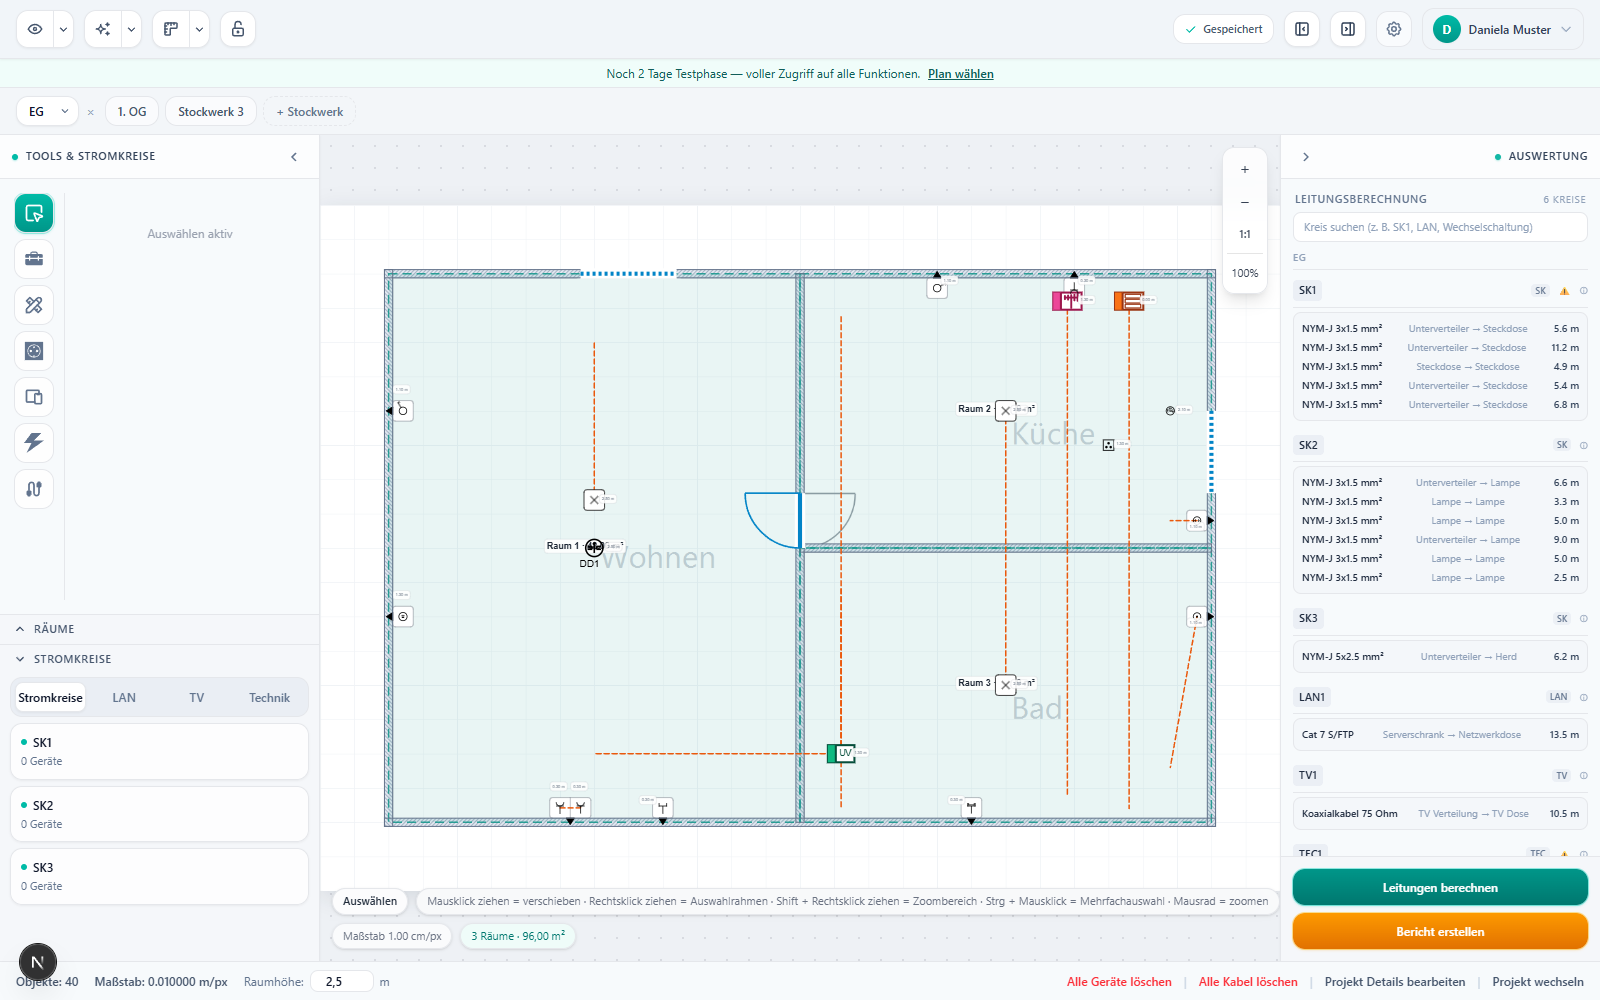1600x1000 pixels.
Task: Add a new floor with + Stockwerk
Action: (x=310, y=112)
